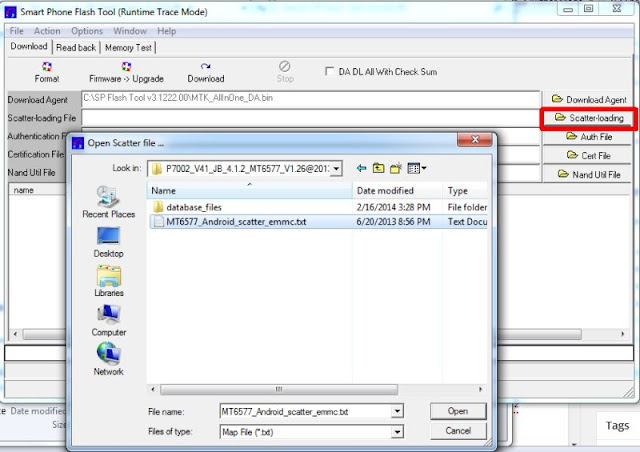Click the Auth File button

point(588,137)
